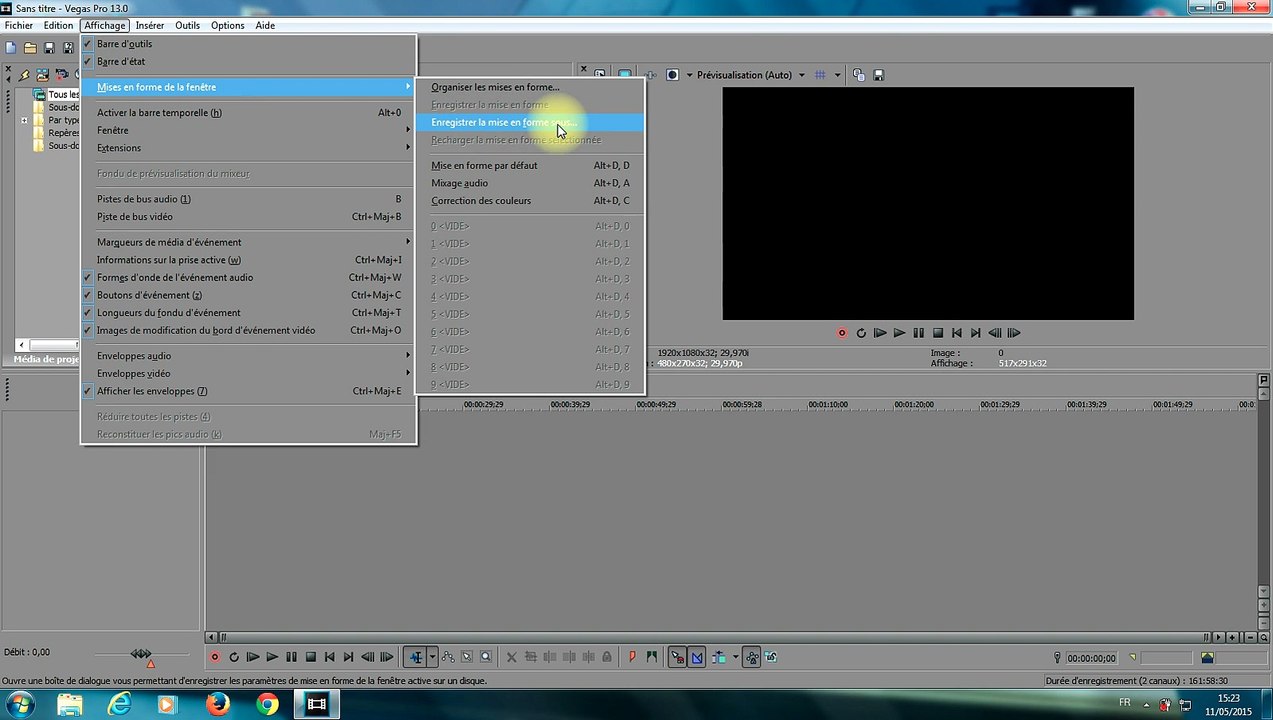This screenshot has width=1273, height=720.
Task: Open Google Chrome from the taskbar
Action: (267, 705)
